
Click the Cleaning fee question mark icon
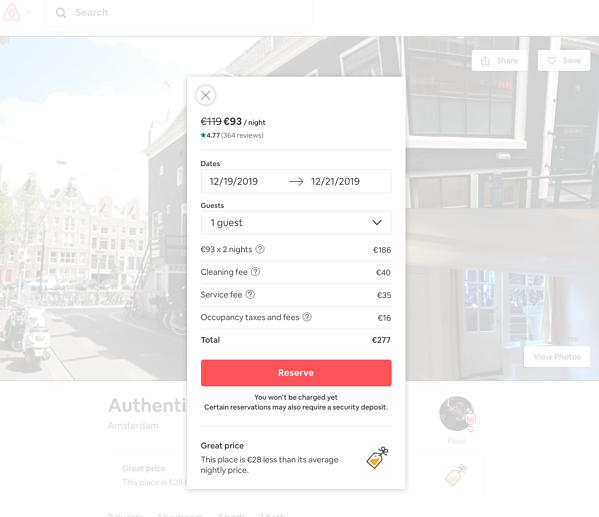pyautogui.click(x=256, y=272)
